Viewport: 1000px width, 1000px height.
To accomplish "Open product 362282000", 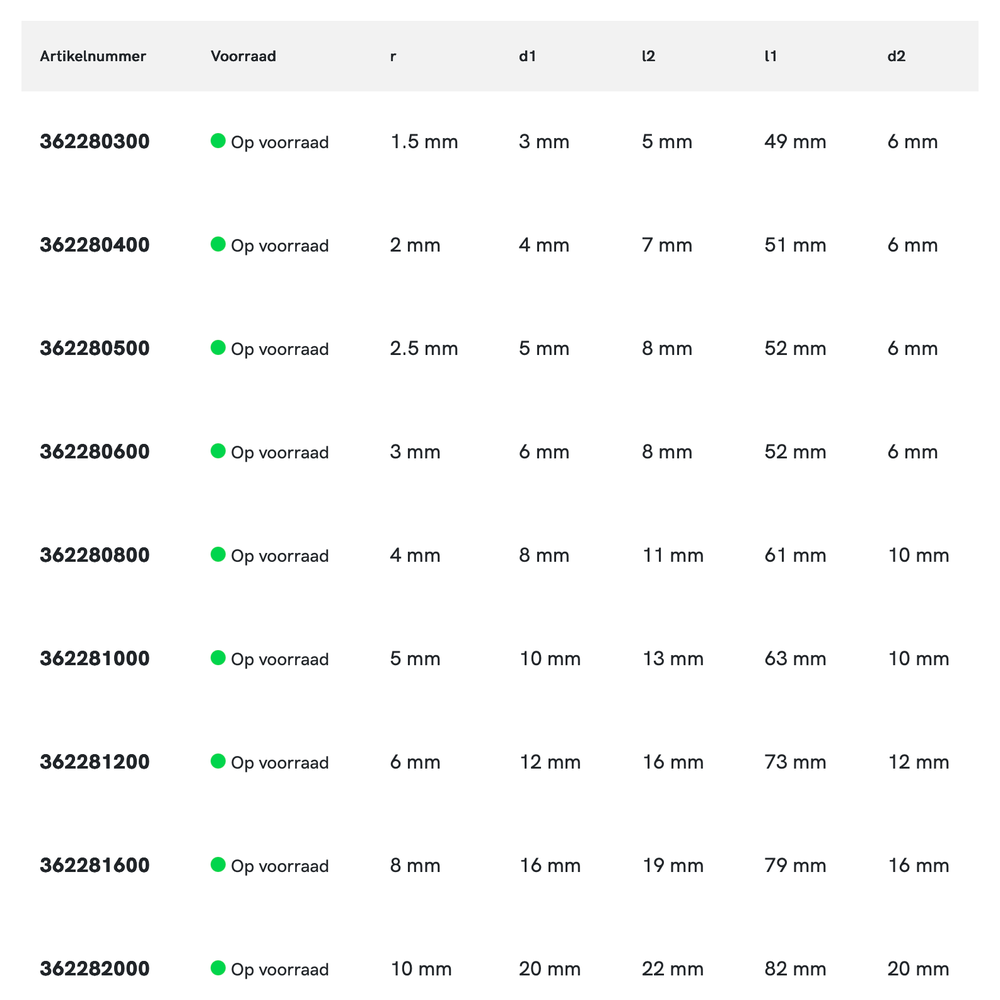I will tap(95, 969).
